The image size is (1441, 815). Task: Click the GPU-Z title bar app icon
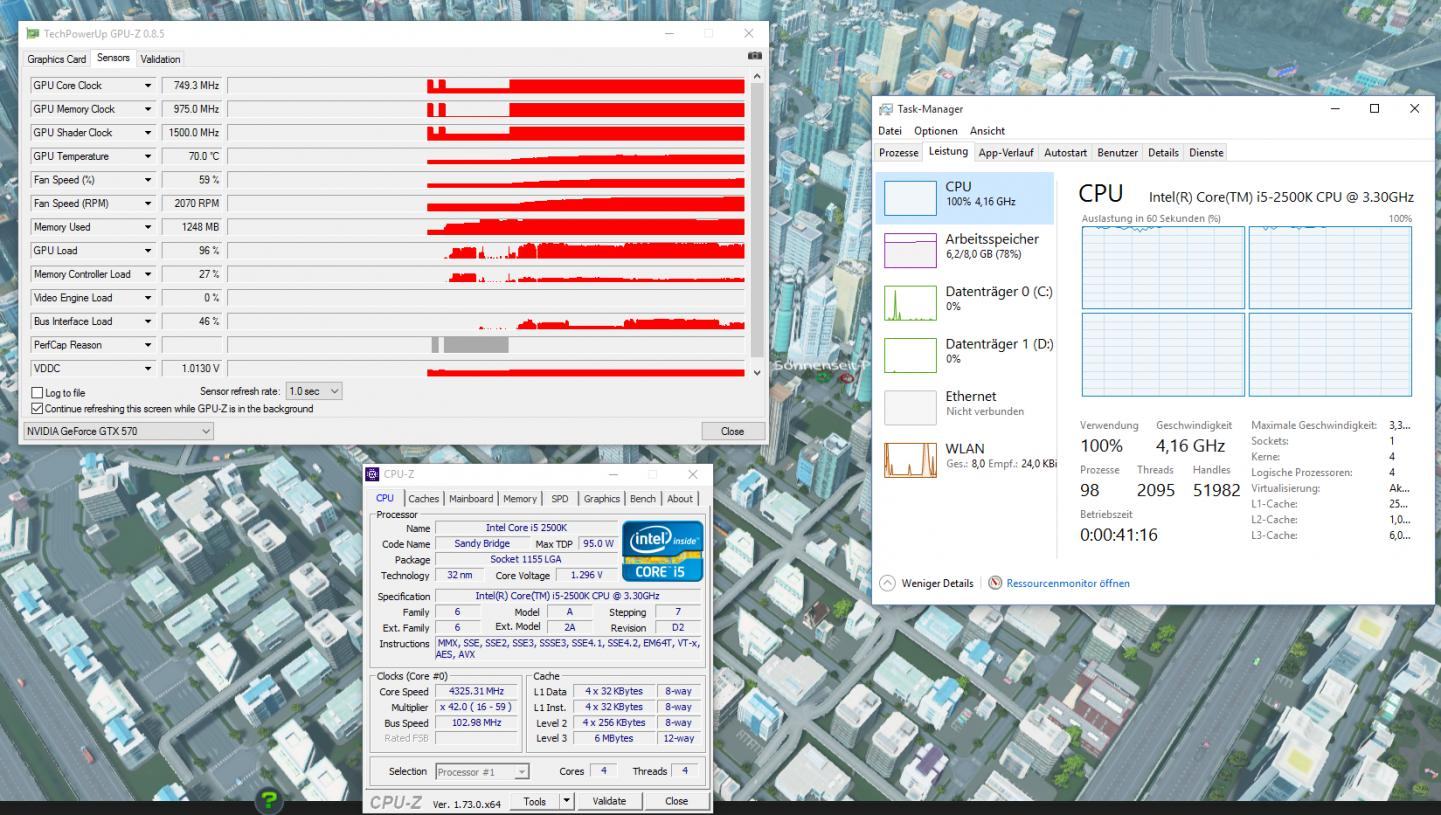point(33,34)
